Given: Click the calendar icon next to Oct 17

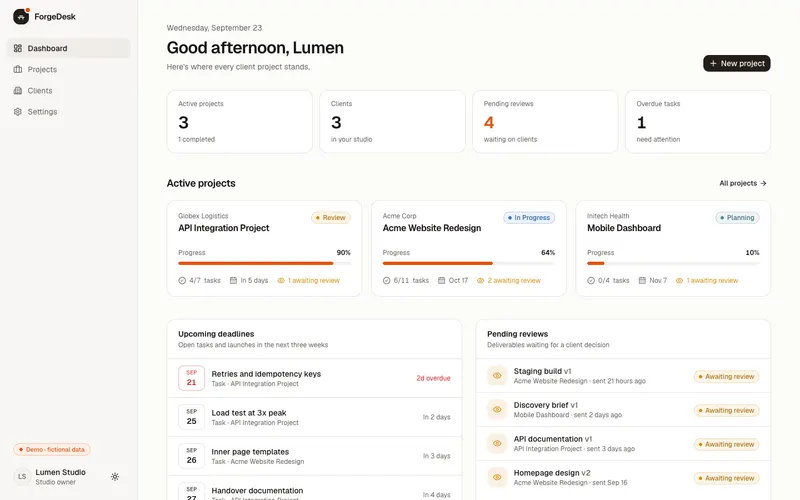Looking at the screenshot, I should coord(441,280).
